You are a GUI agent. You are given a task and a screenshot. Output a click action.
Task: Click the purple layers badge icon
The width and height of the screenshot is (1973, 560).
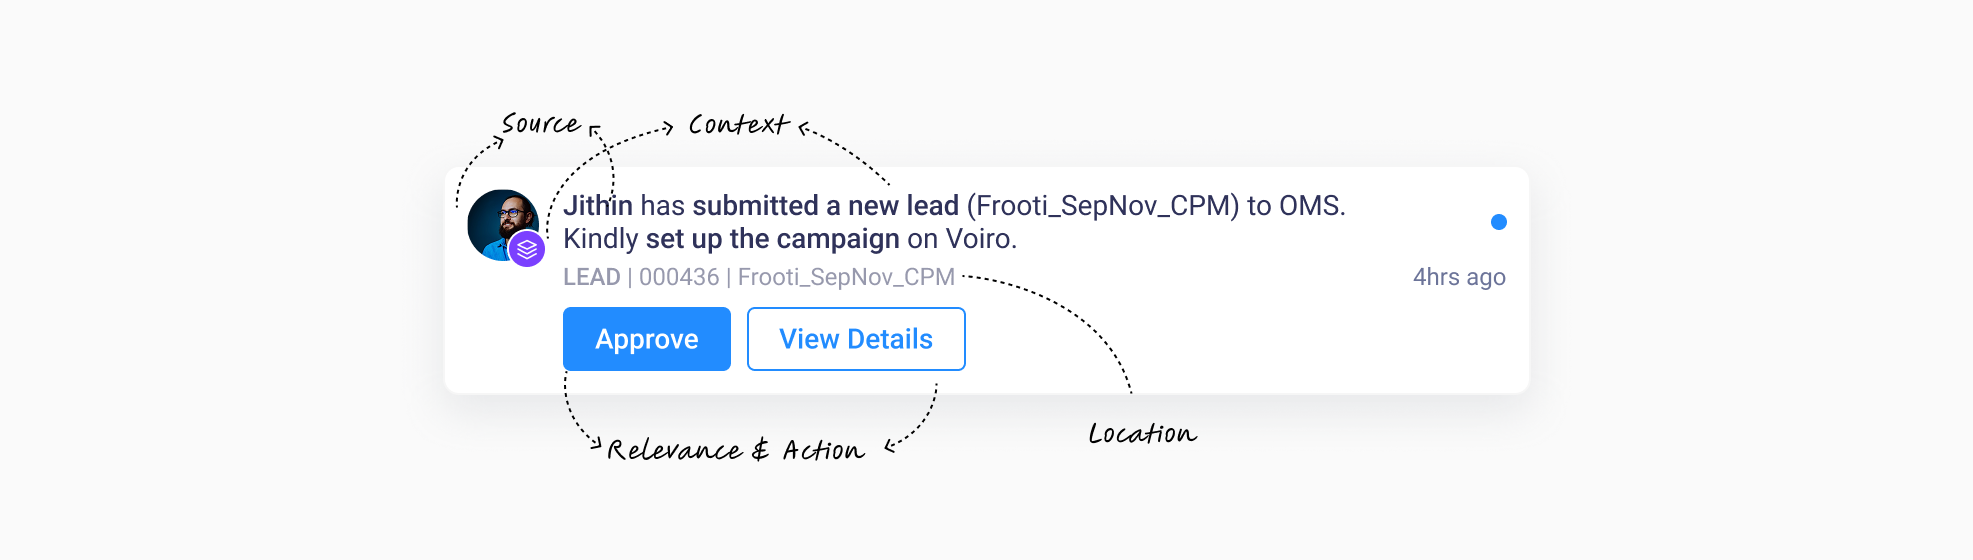coord(527,249)
